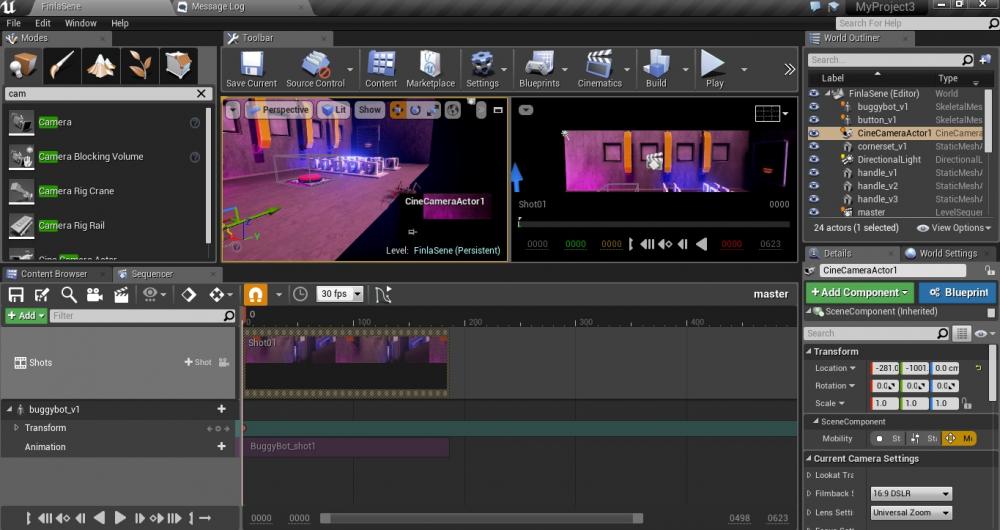The image size is (1000, 530).
Task: Select the Shot01 clip thumbnail
Action: [x=346, y=362]
